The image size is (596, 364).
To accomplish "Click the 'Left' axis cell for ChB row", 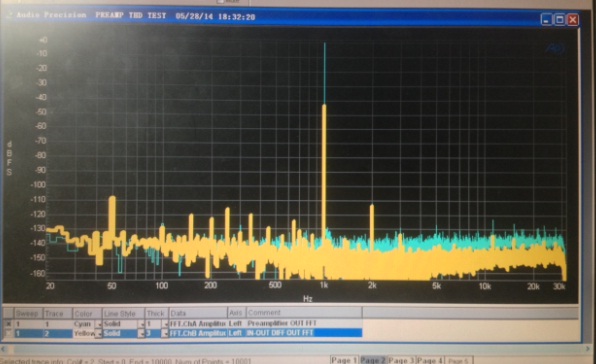I will tap(236, 333).
